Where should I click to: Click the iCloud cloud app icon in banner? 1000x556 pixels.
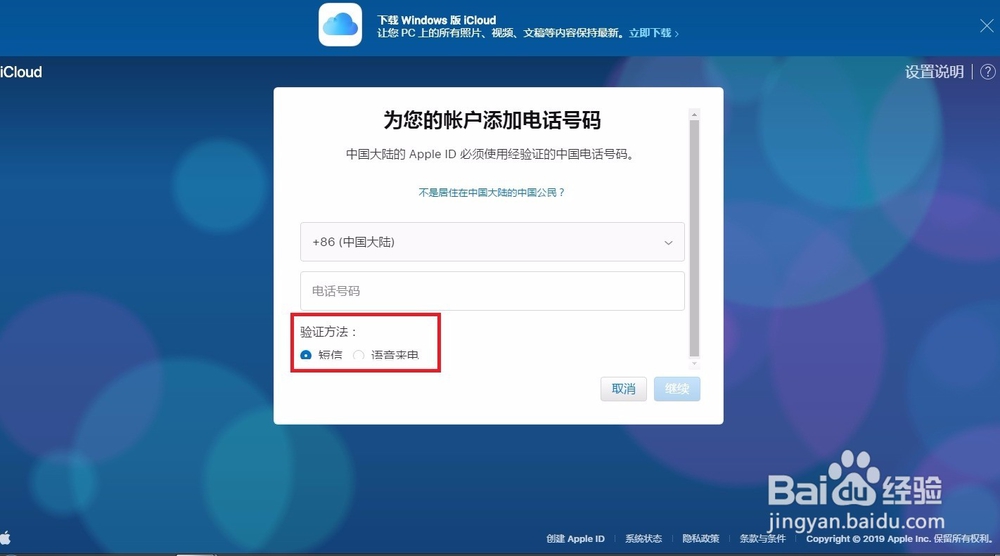[x=340, y=25]
